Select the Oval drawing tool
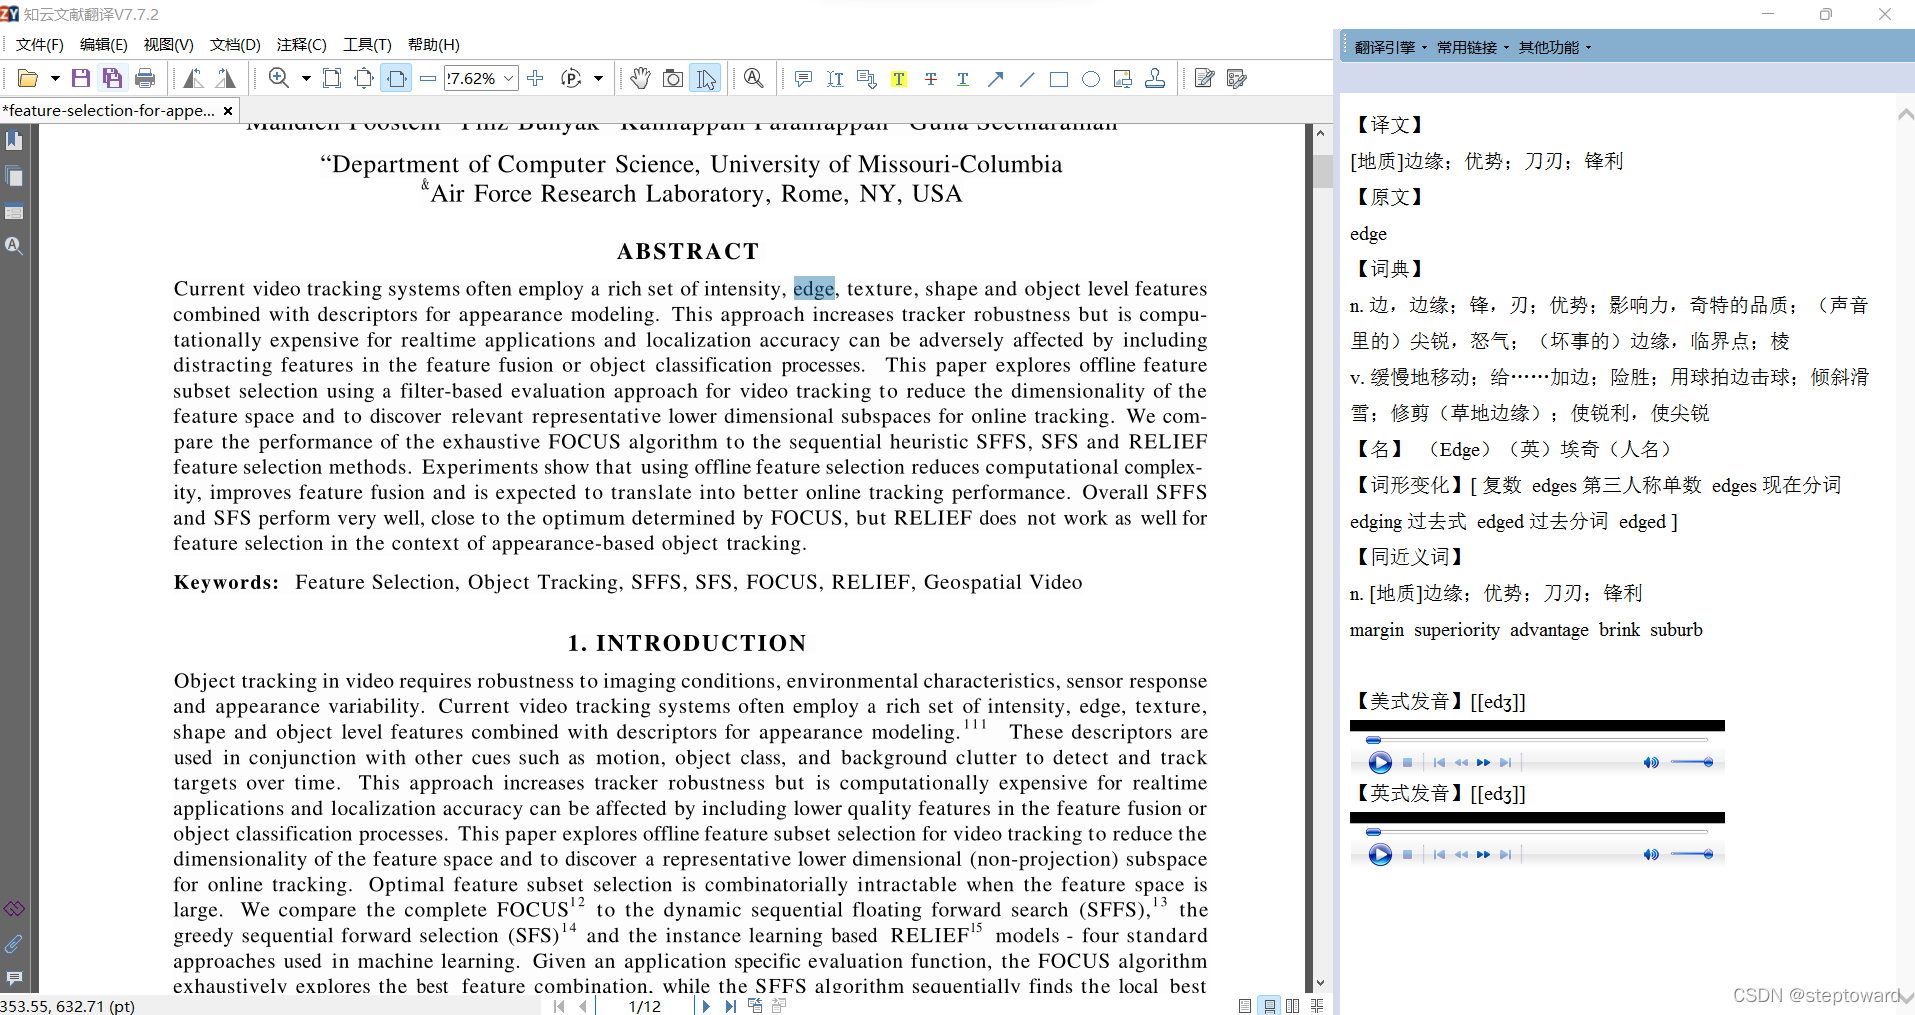This screenshot has height=1015, width=1915. click(1091, 79)
